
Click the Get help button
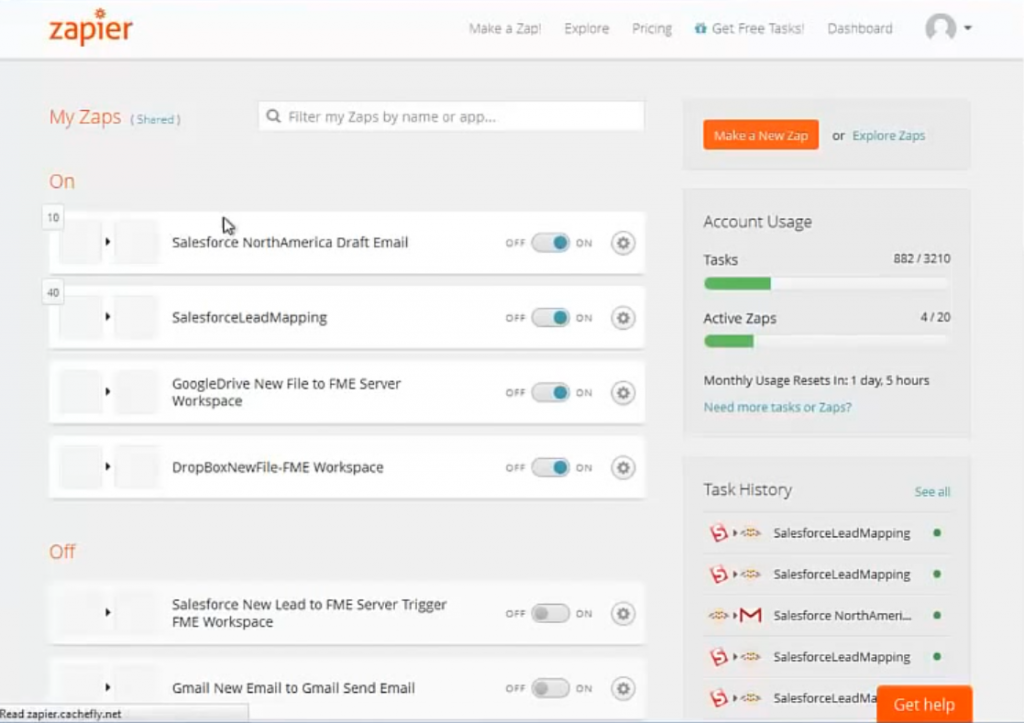pos(924,705)
